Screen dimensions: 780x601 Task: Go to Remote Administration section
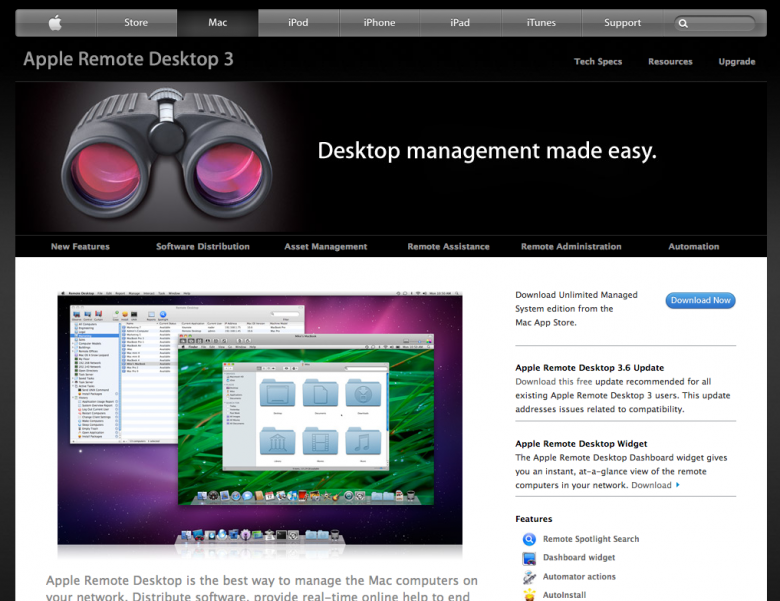tap(571, 246)
